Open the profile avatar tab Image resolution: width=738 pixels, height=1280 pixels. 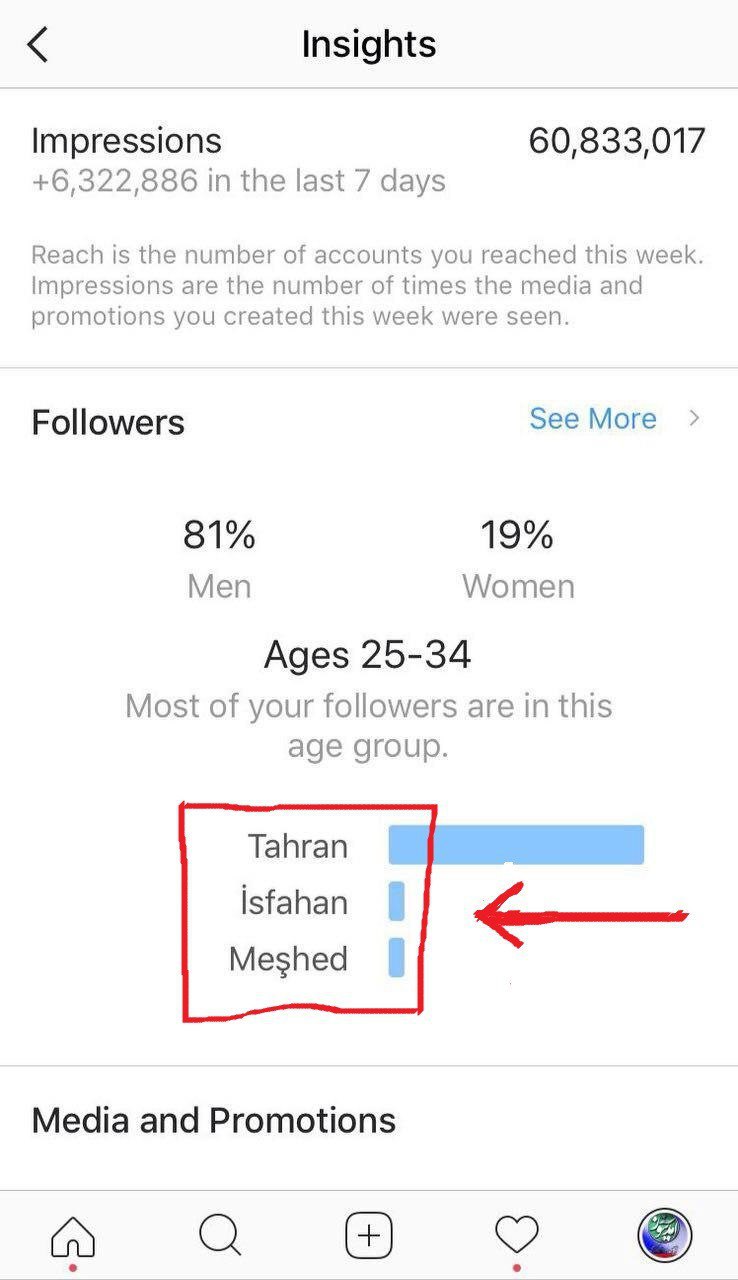click(664, 1236)
